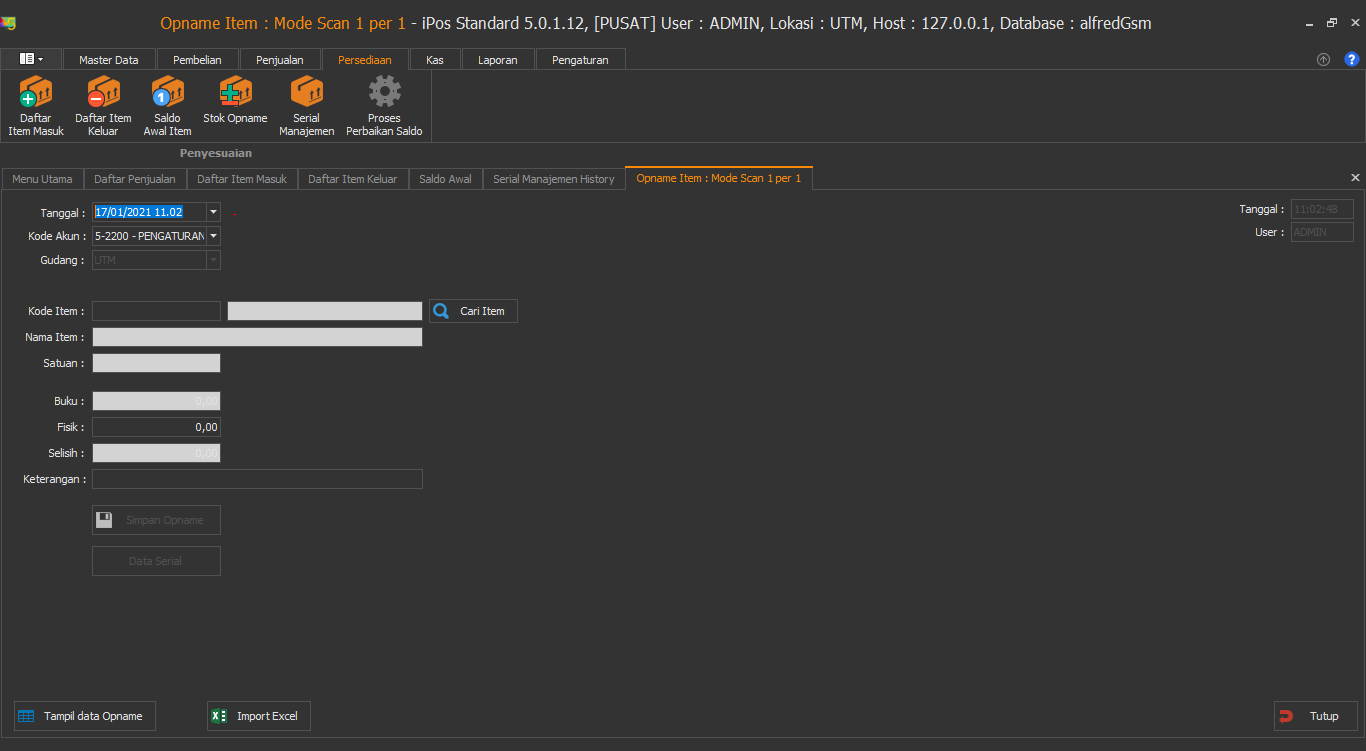Click the Keterangan text field

[x=257, y=479]
